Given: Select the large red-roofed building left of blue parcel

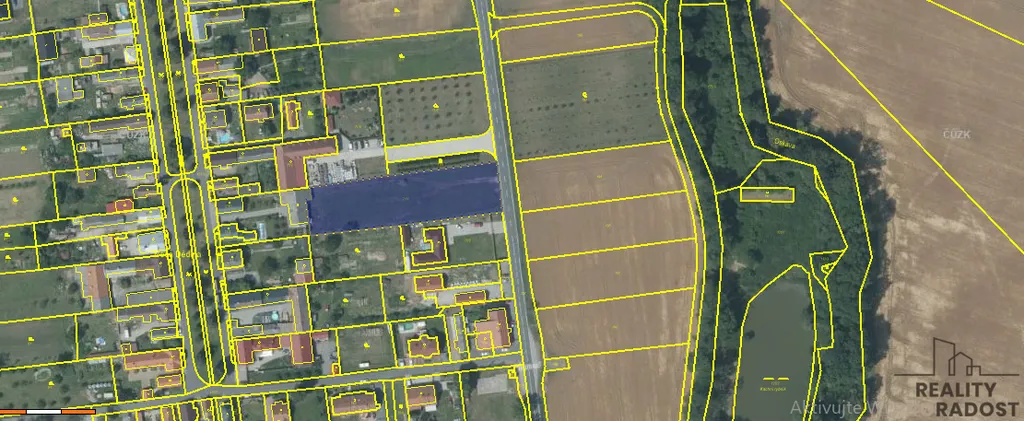Looking at the screenshot, I should tap(291, 169).
